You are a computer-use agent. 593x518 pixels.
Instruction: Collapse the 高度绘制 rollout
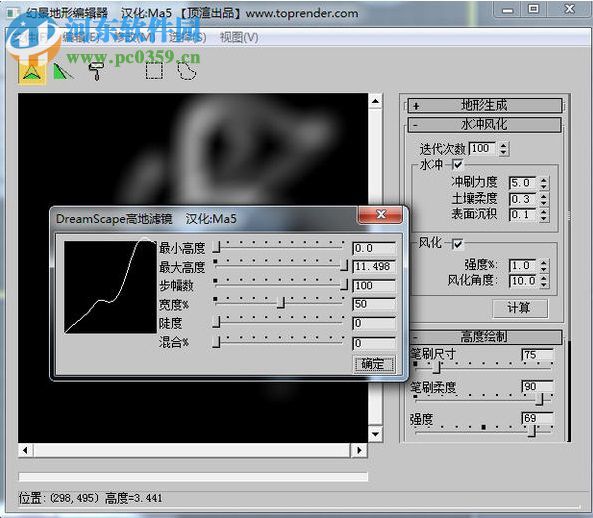tap(486, 337)
